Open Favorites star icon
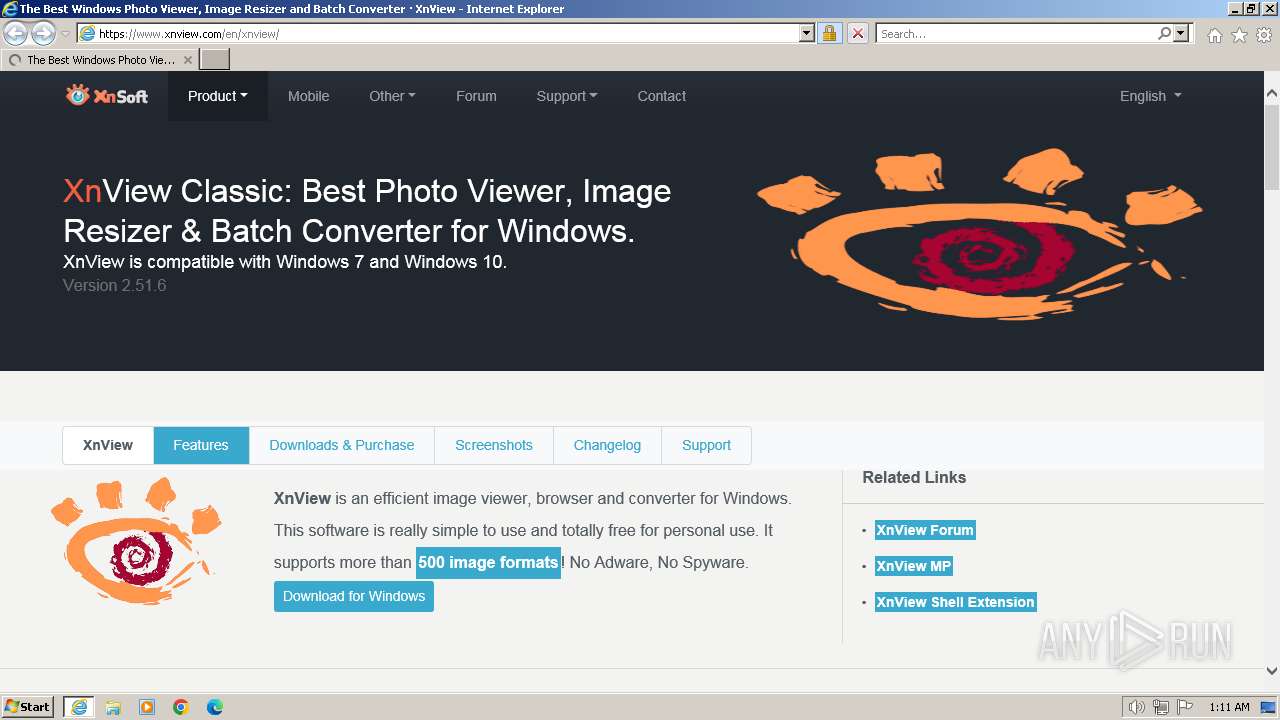This screenshot has width=1280, height=720. tap(1239, 35)
